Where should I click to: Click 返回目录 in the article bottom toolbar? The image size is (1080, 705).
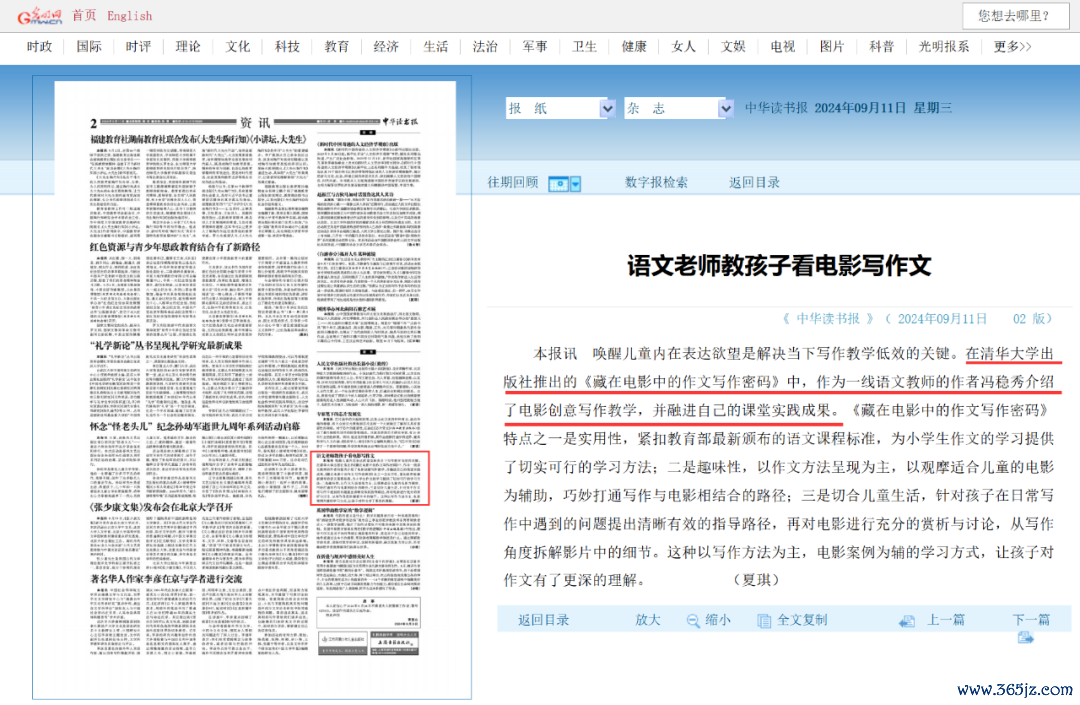(x=544, y=620)
